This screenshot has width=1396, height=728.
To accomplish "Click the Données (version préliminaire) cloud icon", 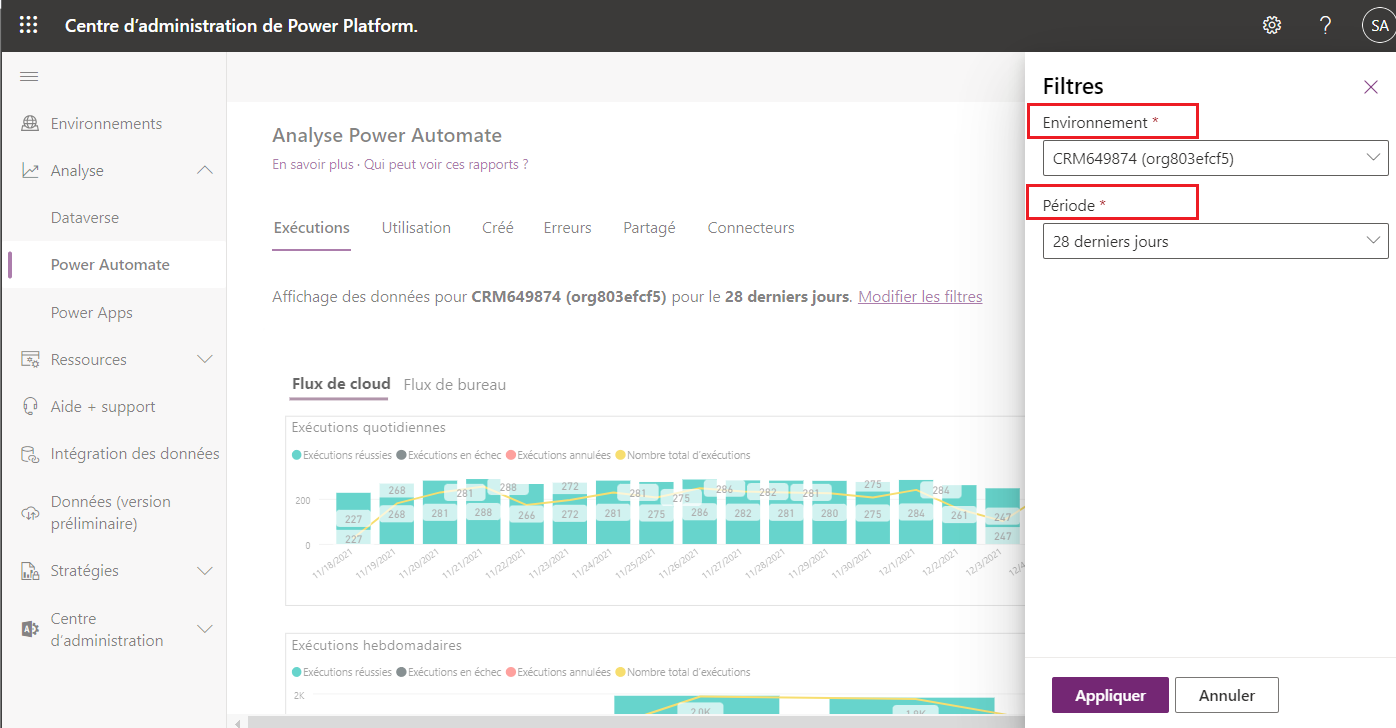I will point(30,513).
